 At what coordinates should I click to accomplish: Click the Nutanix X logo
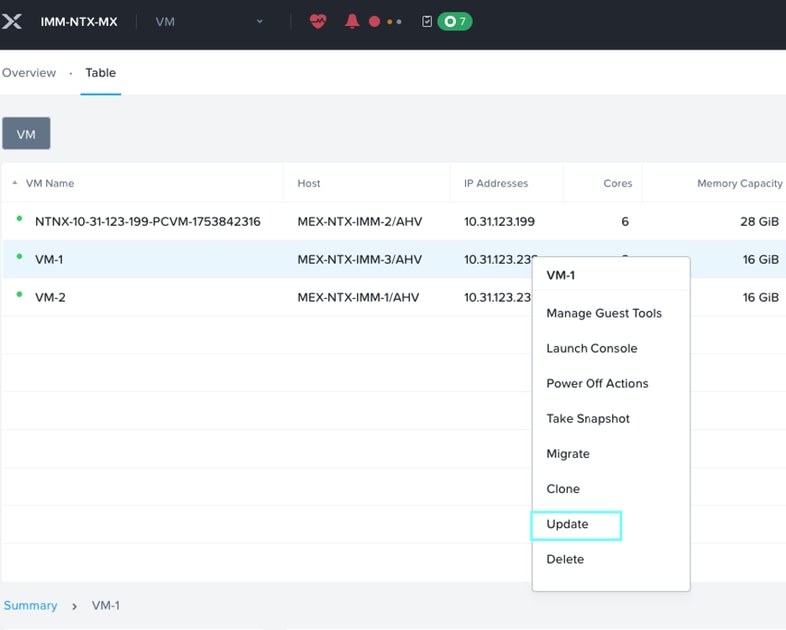pyautogui.click(x=11, y=22)
